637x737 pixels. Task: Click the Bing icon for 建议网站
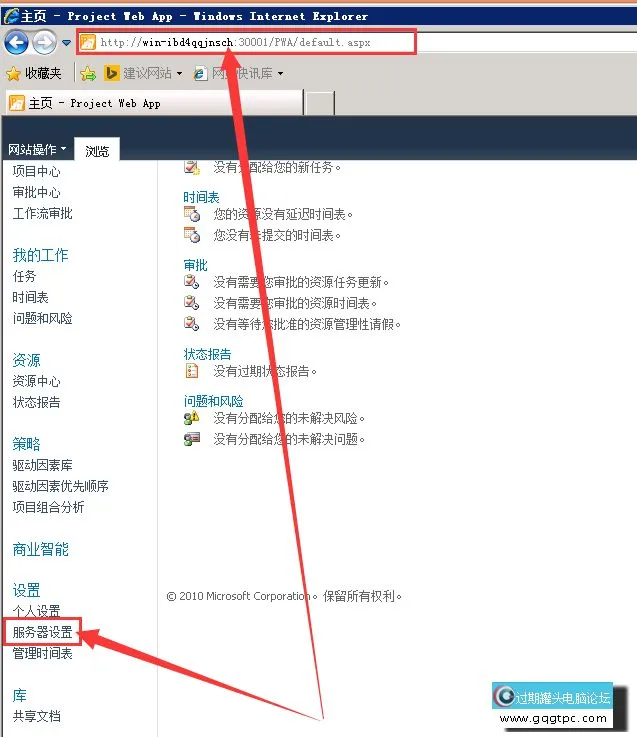click(x=111, y=73)
